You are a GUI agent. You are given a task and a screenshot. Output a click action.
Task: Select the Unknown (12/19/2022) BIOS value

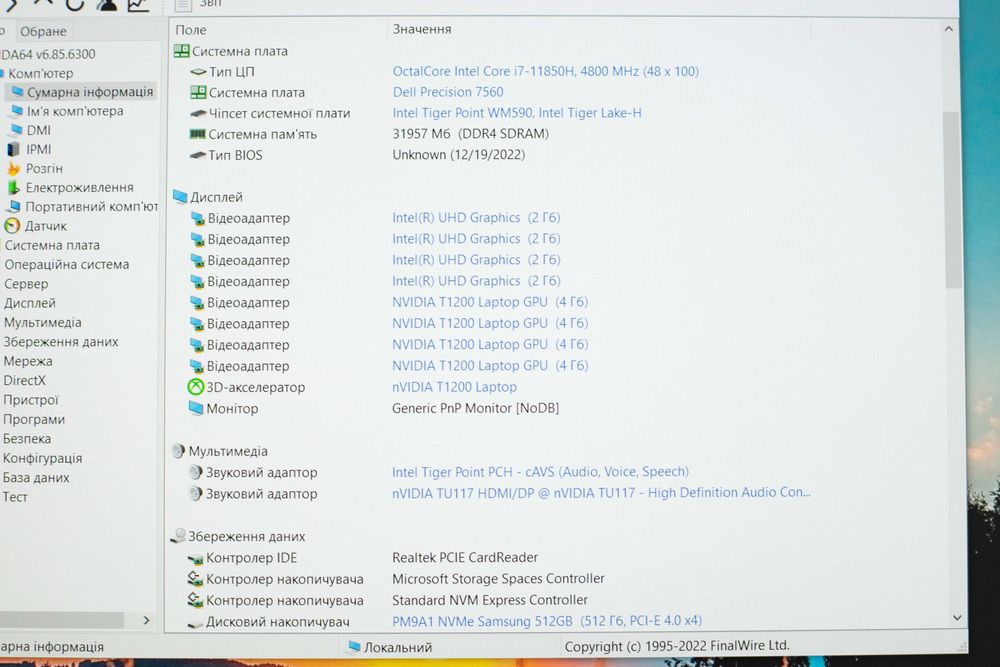coord(459,155)
